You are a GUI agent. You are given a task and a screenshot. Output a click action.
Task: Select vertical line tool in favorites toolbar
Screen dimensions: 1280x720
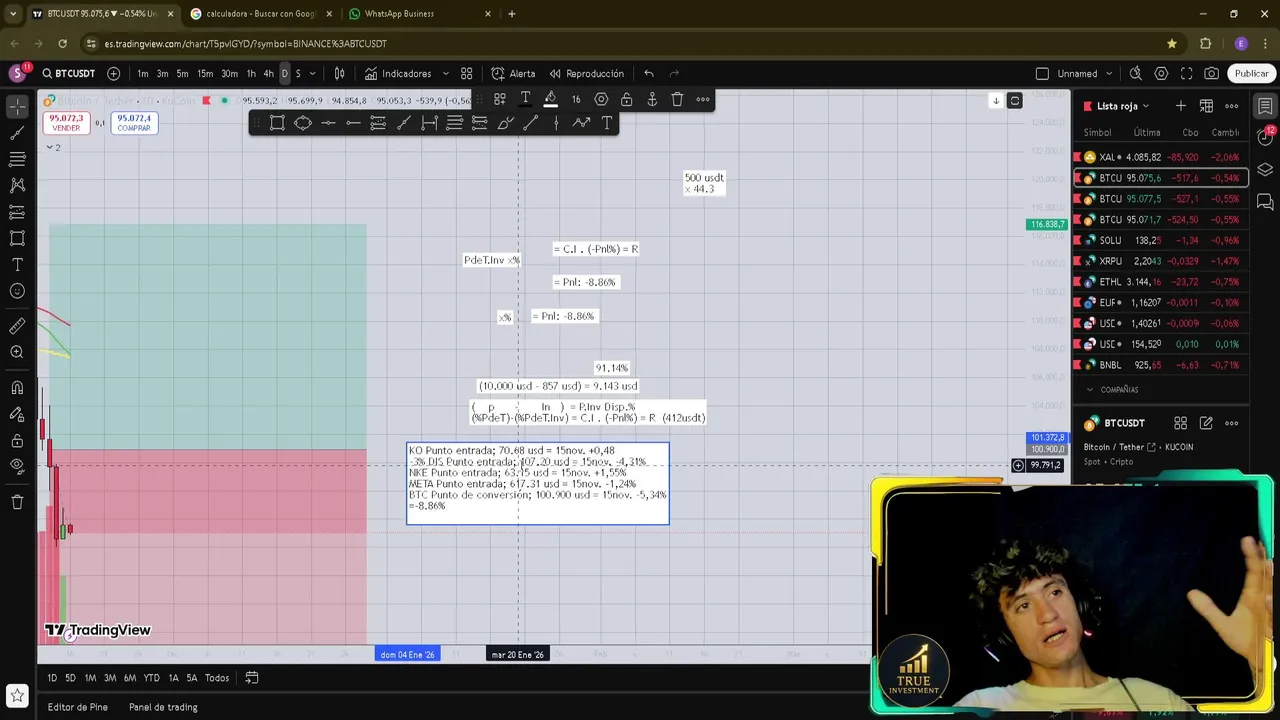[556, 123]
